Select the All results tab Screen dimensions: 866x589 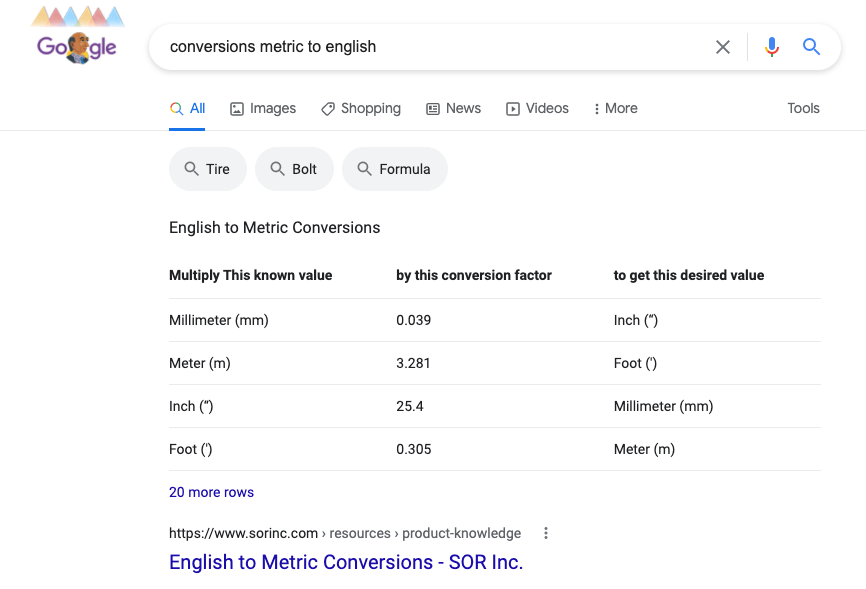pos(188,108)
